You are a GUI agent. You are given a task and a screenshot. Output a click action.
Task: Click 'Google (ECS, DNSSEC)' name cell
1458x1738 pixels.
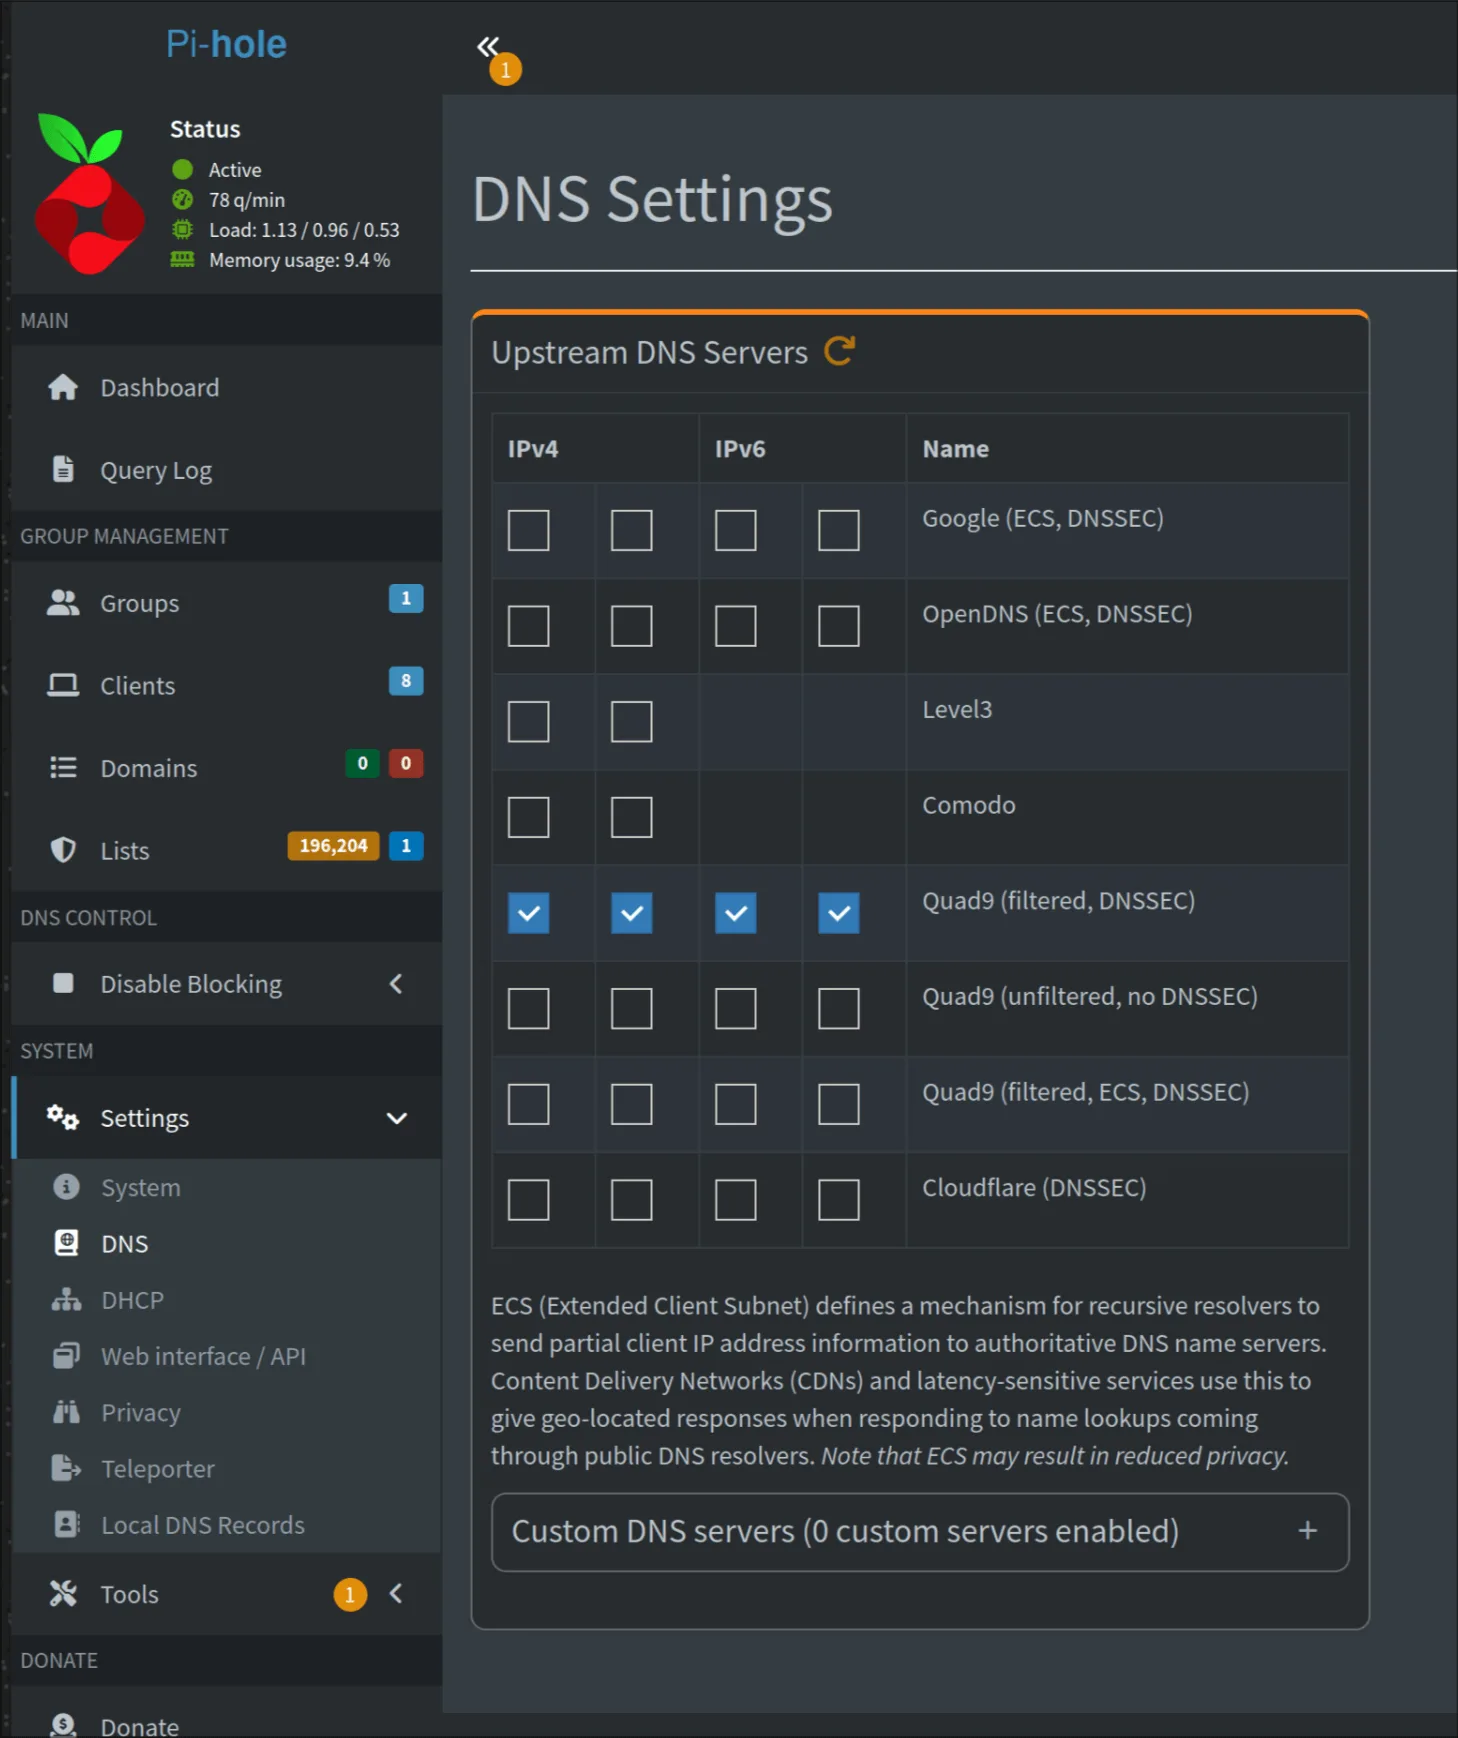tap(1127, 531)
